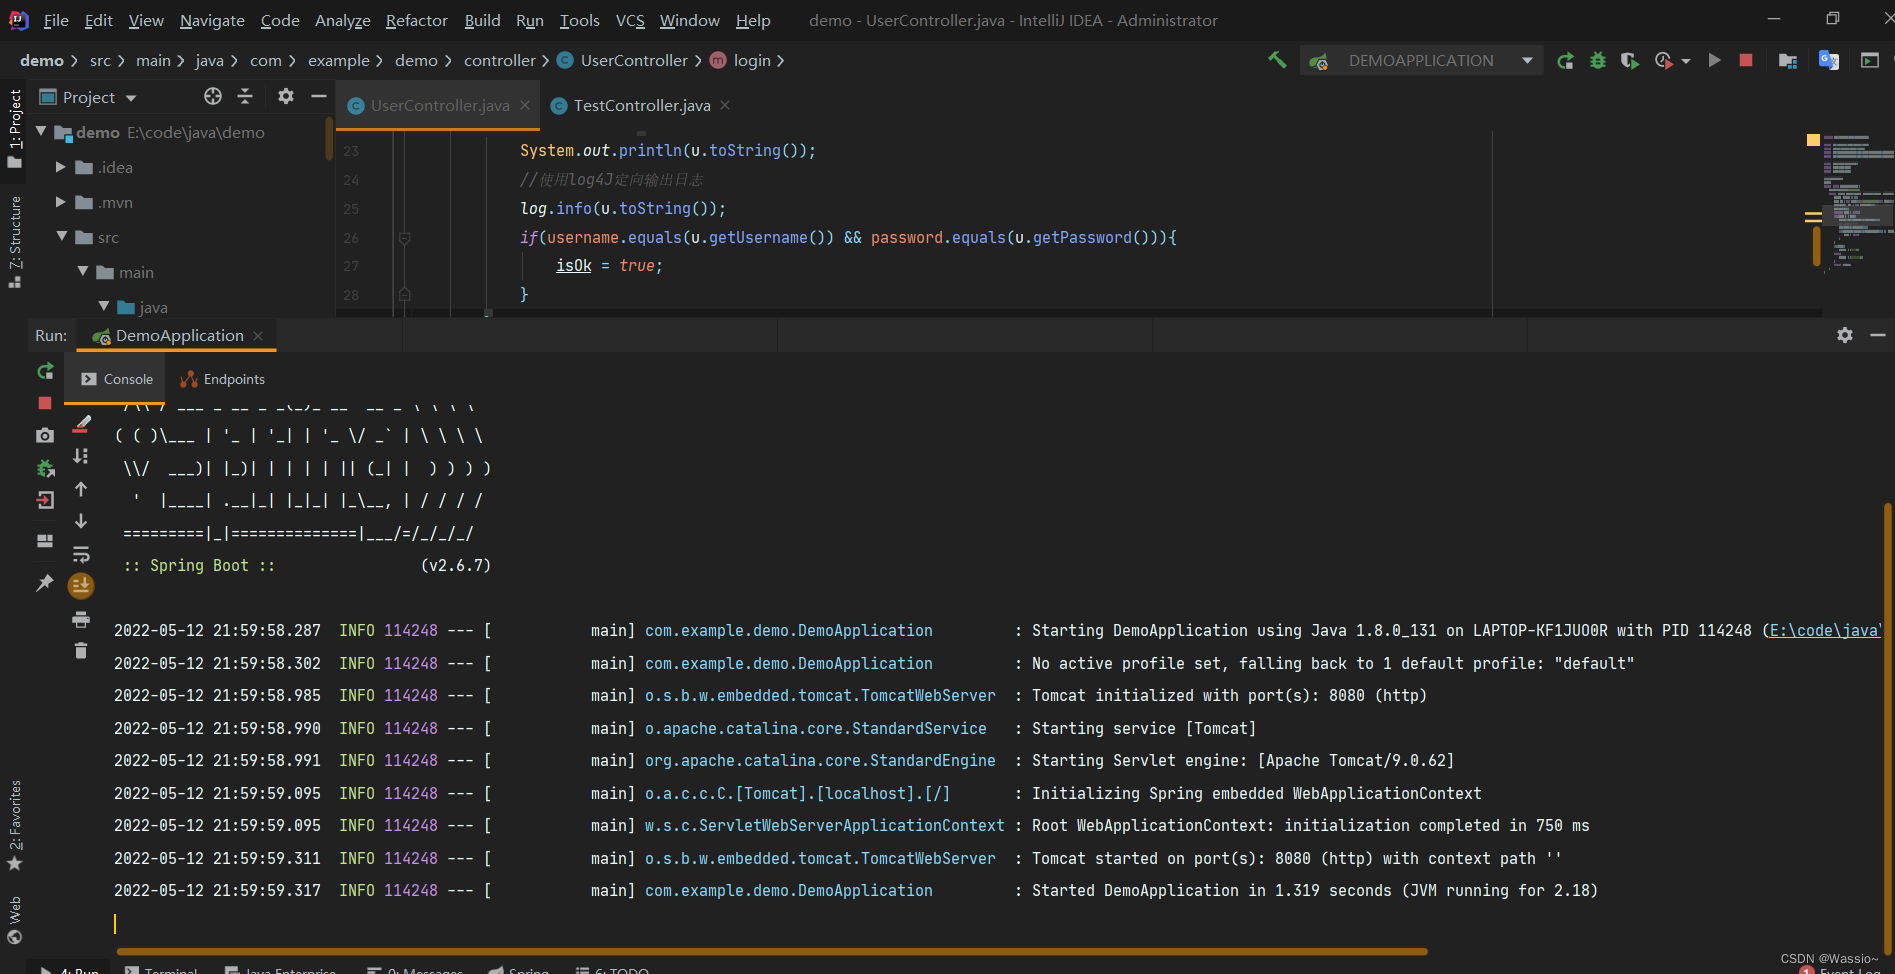Click the green Debug bug icon in toolbar
This screenshot has height=974, width=1895.
coord(1598,61)
